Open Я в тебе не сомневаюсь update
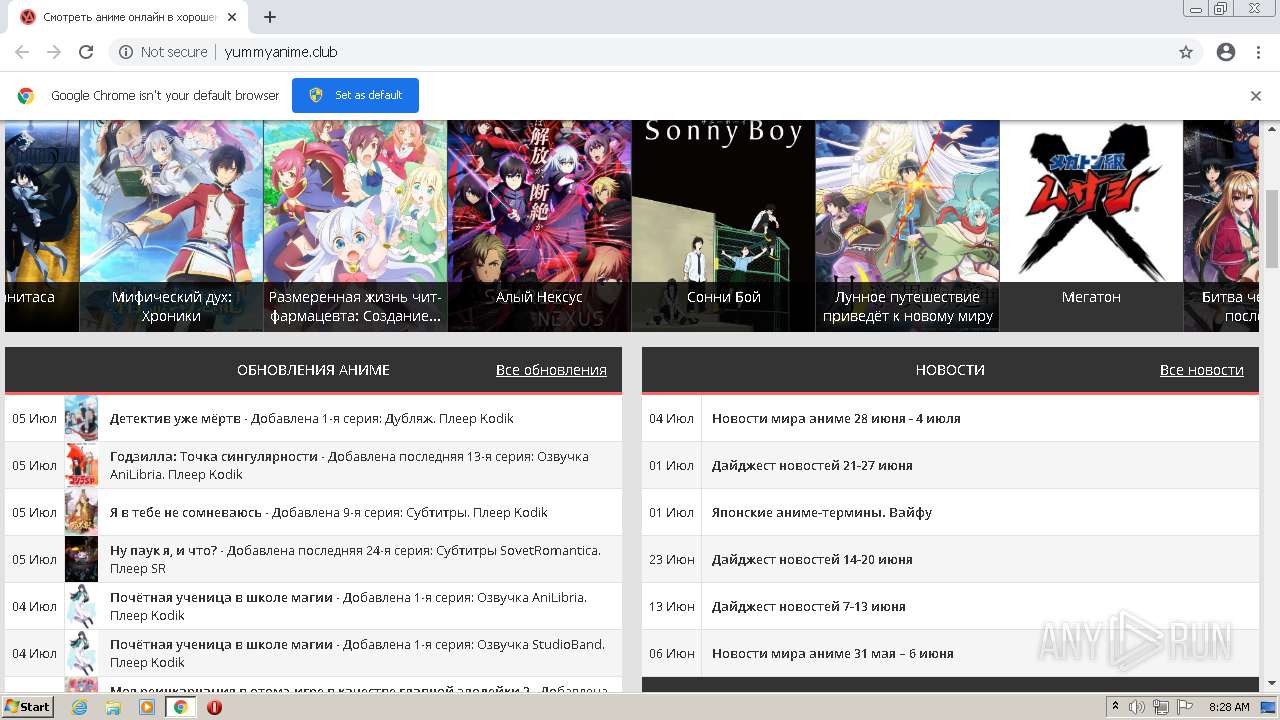The width and height of the screenshot is (1280, 720). click(329, 512)
